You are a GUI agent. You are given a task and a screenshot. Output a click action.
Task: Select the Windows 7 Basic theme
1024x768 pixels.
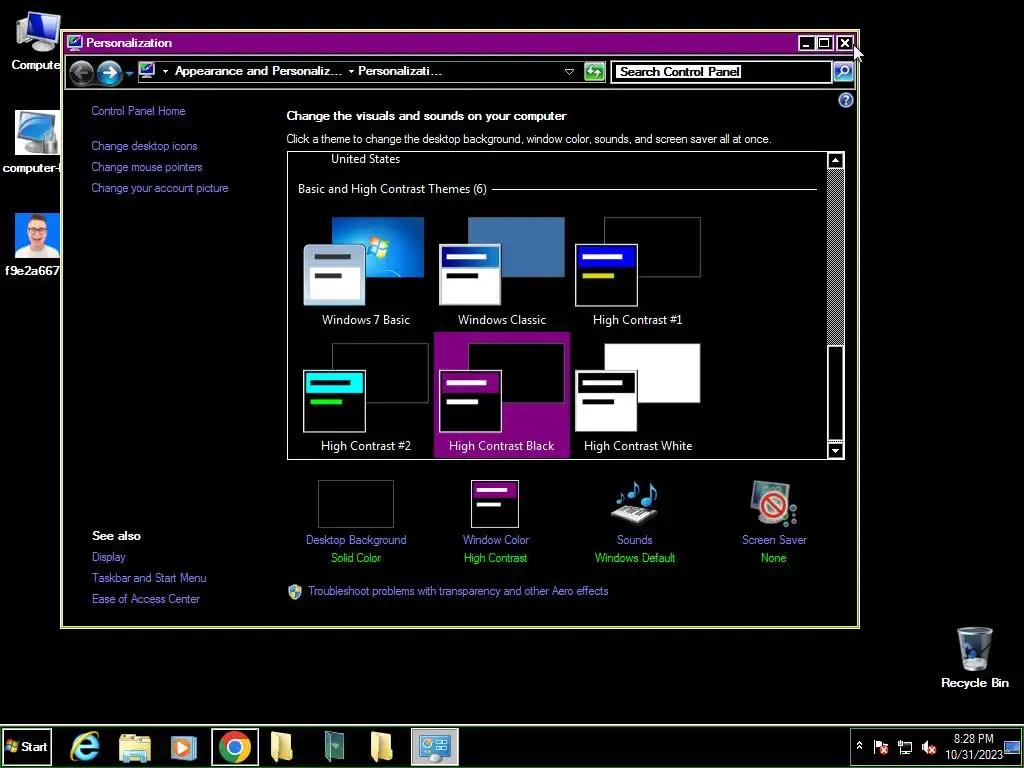pyautogui.click(x=366, y=271)
